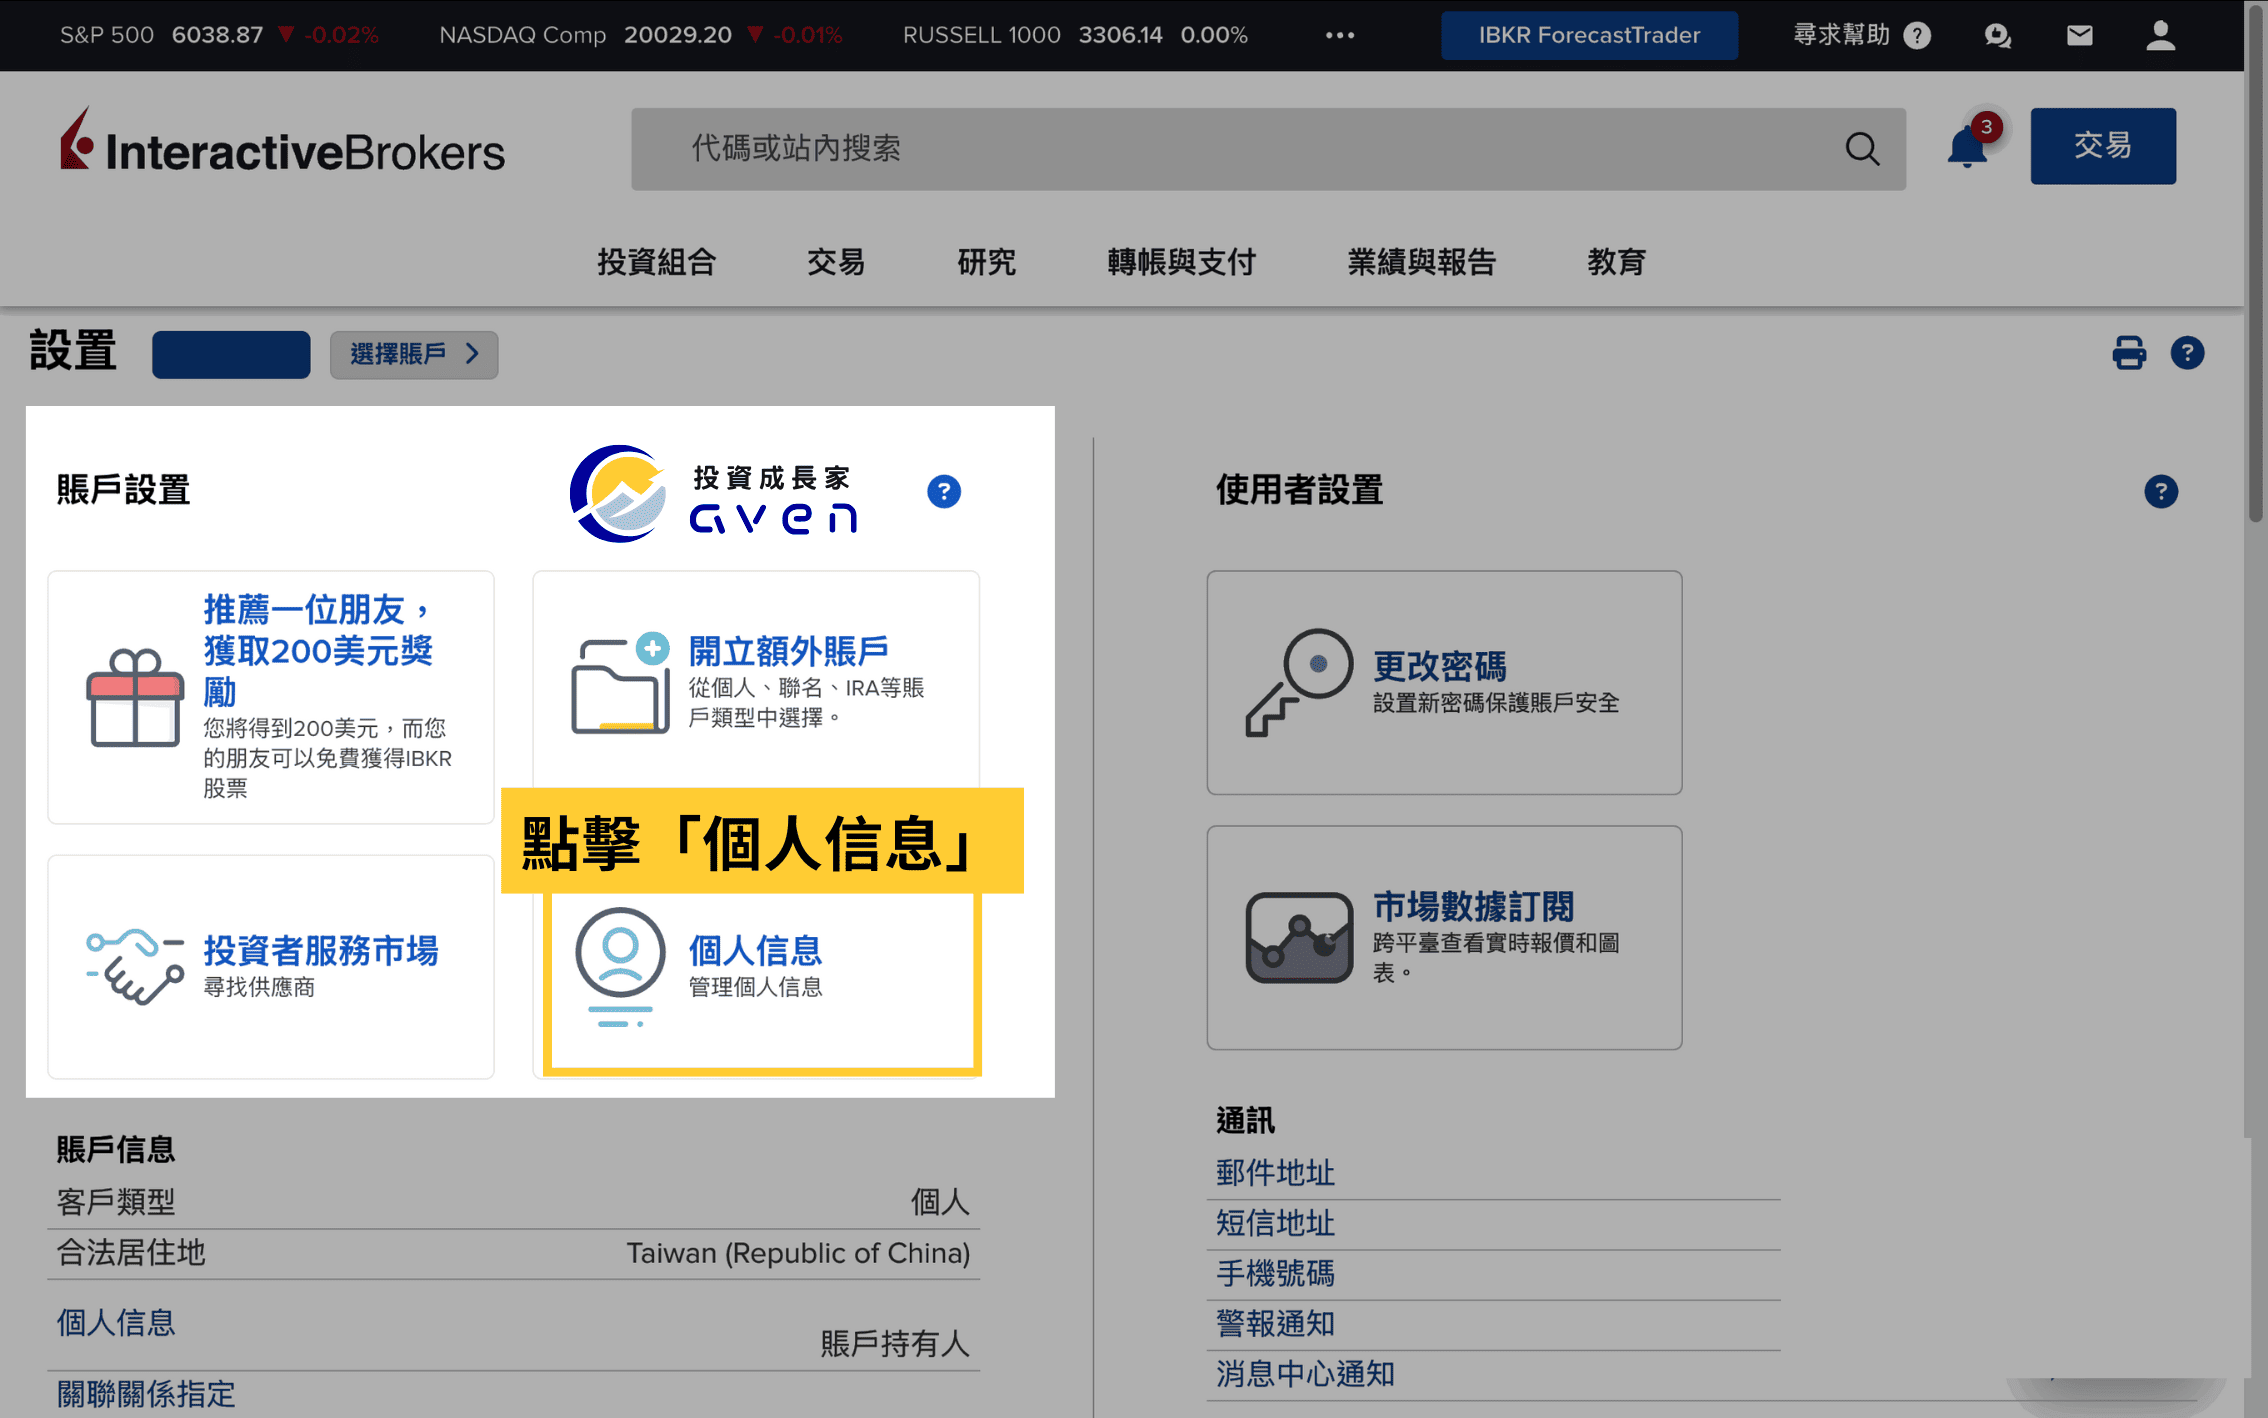Click the 客戶類型 row label
Viewport: 2268px width, 1418px height.
116,1201
